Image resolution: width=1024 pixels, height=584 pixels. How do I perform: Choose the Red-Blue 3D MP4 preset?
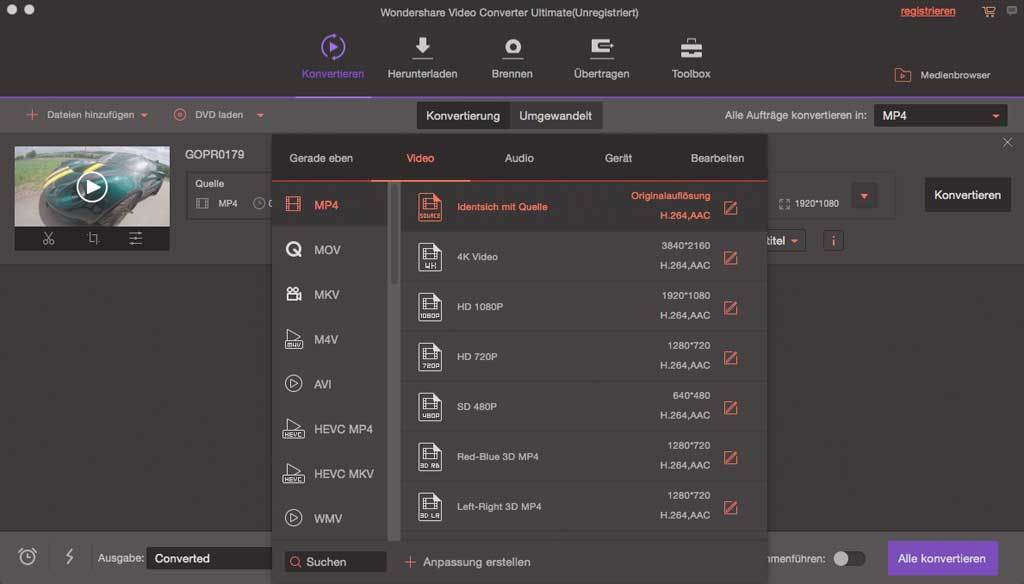(584, 457)
